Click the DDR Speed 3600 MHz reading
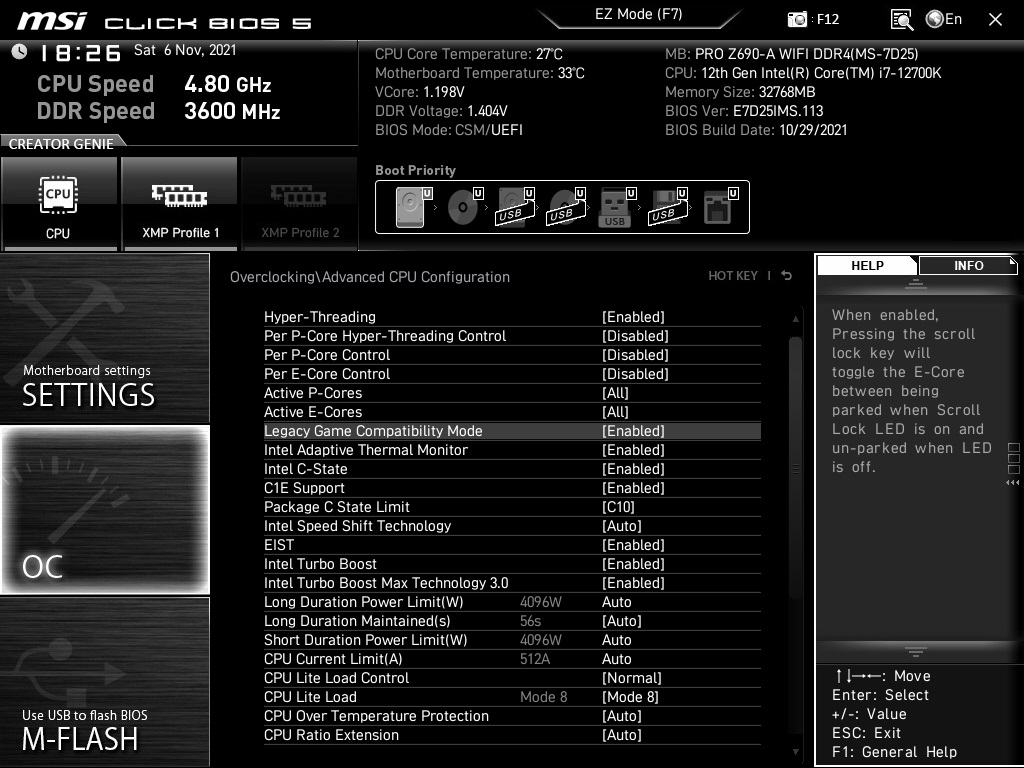Viewport: 1024px width, 768px height. (x=159, y=111)
